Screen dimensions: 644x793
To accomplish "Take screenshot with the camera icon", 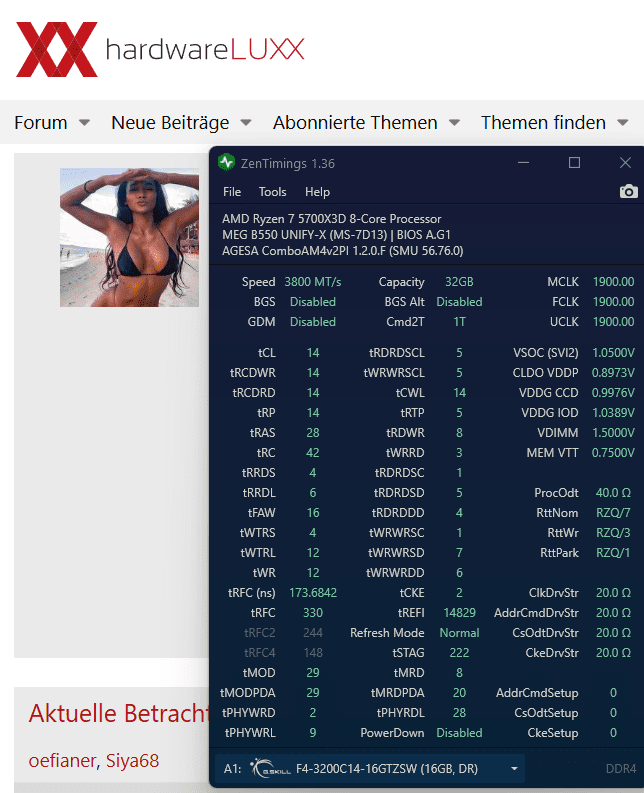I will point(628,191).
